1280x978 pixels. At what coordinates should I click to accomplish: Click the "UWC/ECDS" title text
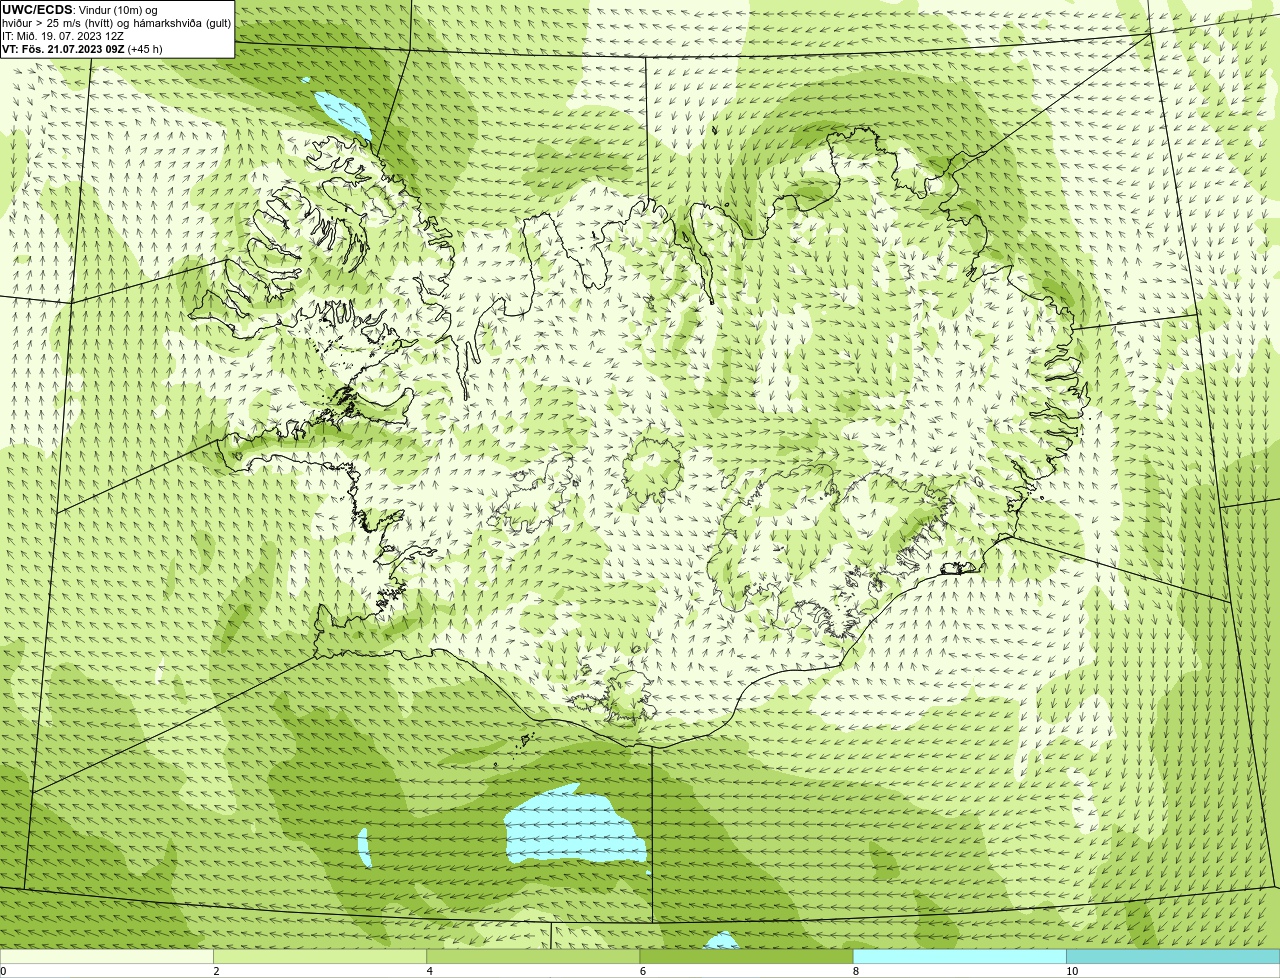pyautogui.click(x=37, y=10)
